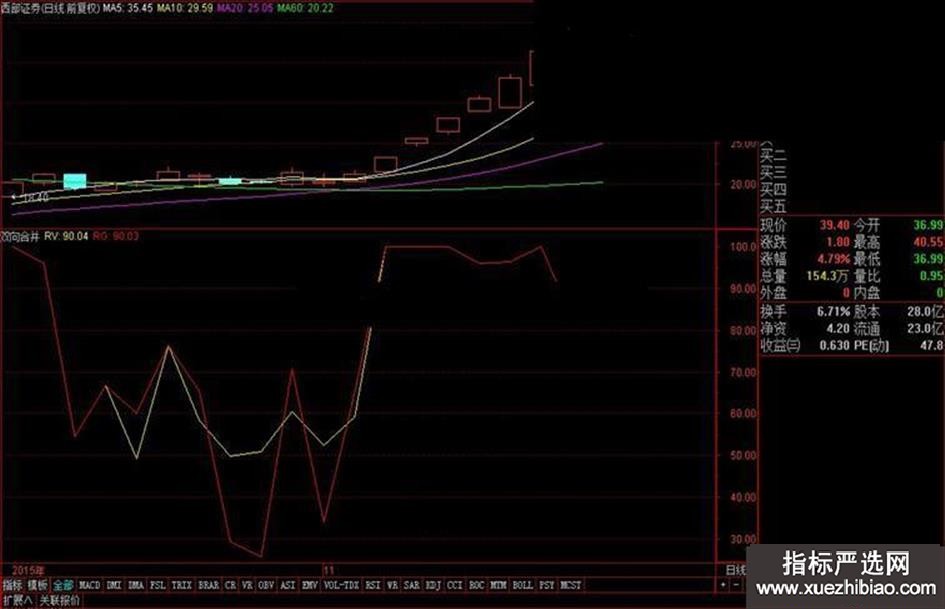Switch to the SAR indicator
Screen dimensions: 945x609
tap(412, 585)
